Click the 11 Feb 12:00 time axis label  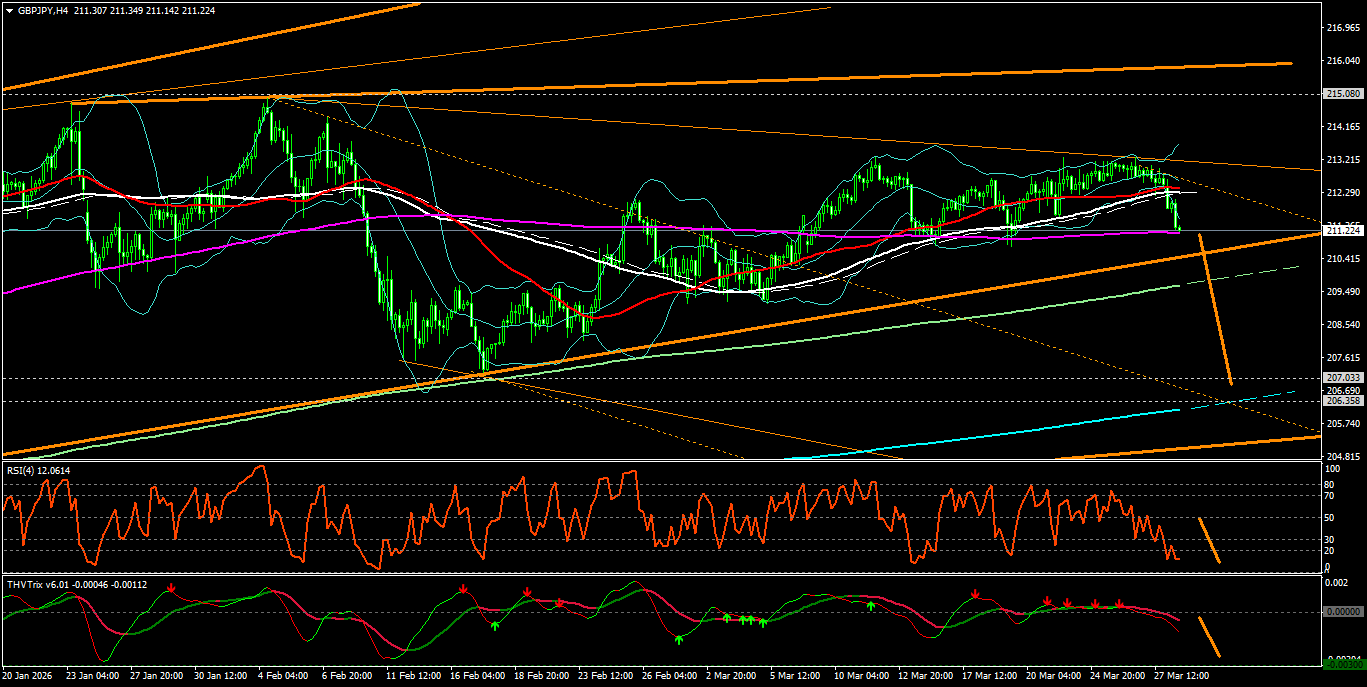click(x=415, y=677)
